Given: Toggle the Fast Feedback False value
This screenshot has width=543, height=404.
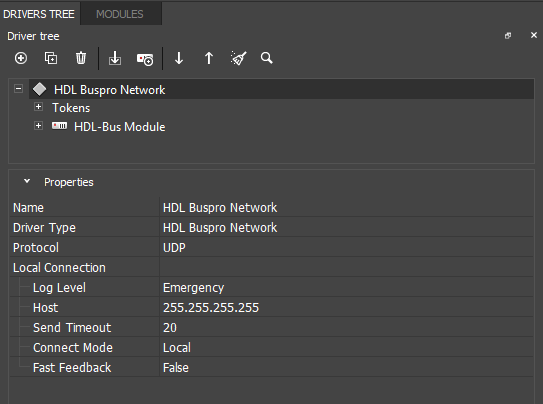Looking at the screenshot, I should (x=346, y=367).
